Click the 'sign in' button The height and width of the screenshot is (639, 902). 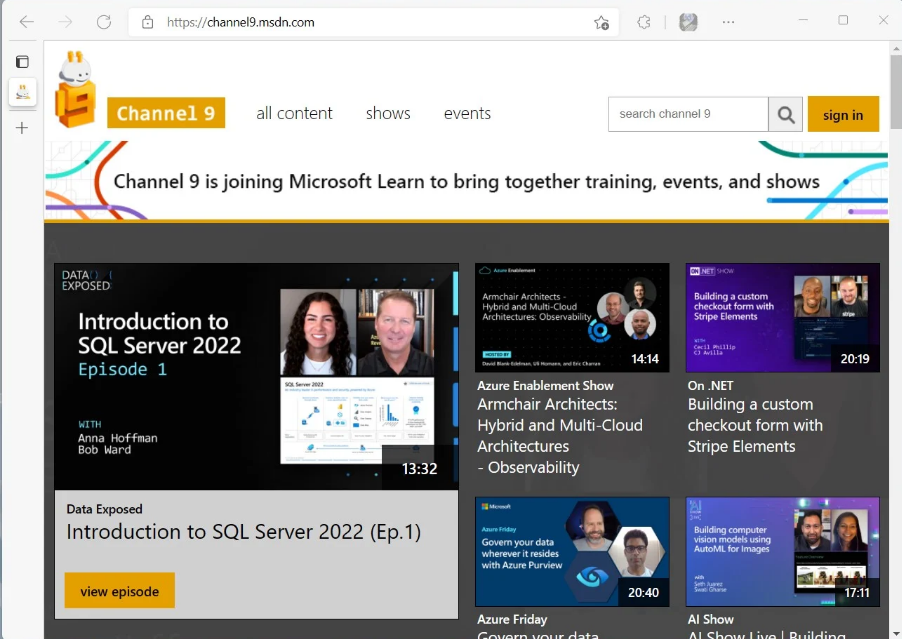pos(843,114)
